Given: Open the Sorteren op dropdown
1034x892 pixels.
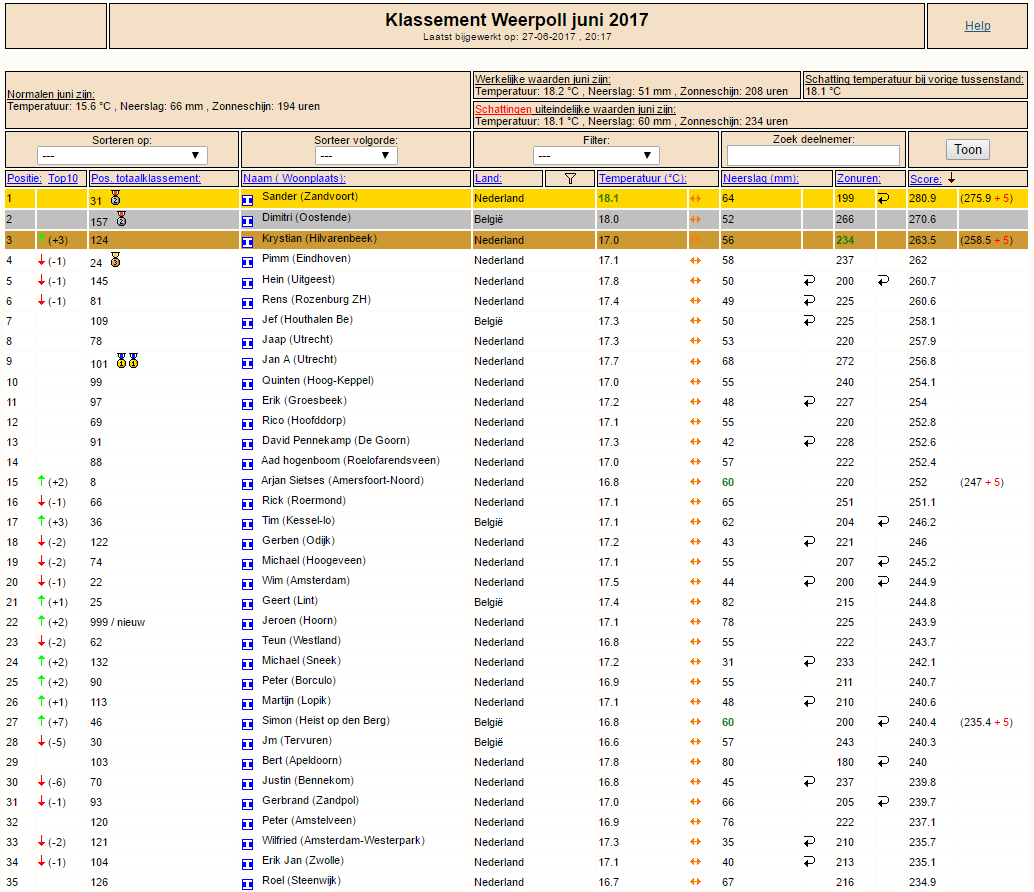Looking at the screenshot, I should click(122, 156).
